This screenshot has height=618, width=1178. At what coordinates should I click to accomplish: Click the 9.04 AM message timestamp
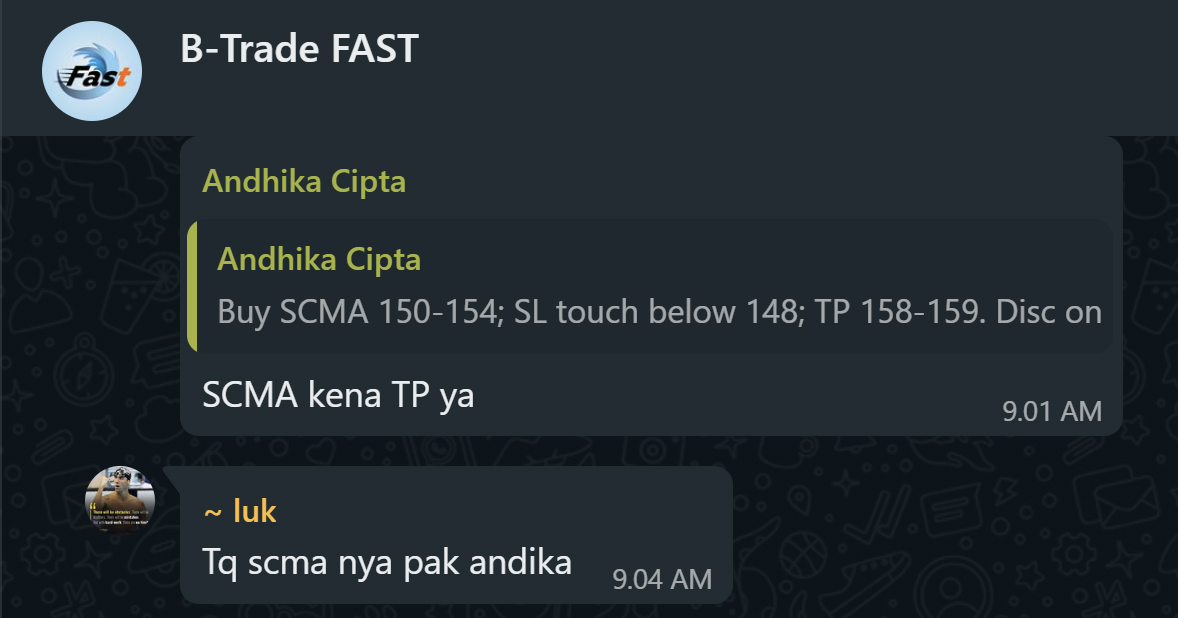tap(662, 579)
